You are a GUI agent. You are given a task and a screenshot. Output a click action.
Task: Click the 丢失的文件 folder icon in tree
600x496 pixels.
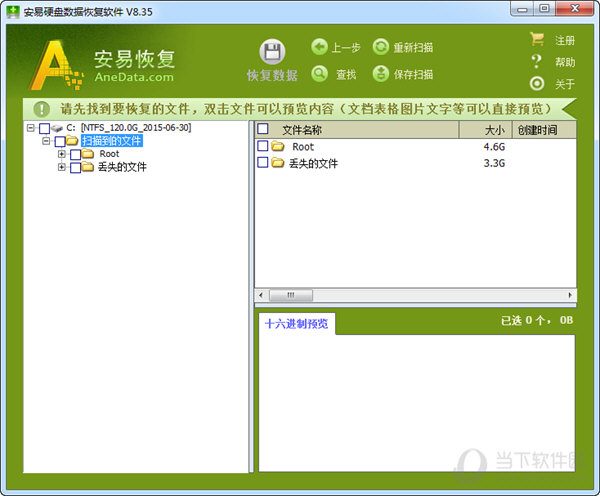point(88,167)
